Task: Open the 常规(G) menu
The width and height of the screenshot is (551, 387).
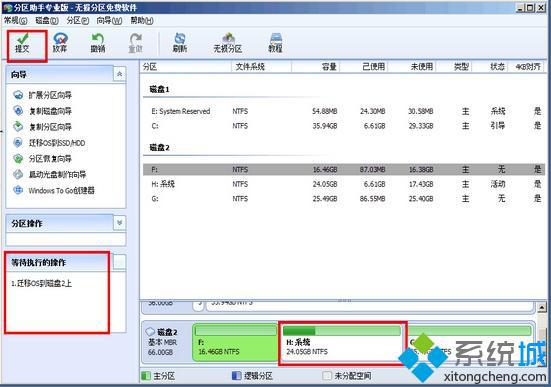Action: point(15,21)
